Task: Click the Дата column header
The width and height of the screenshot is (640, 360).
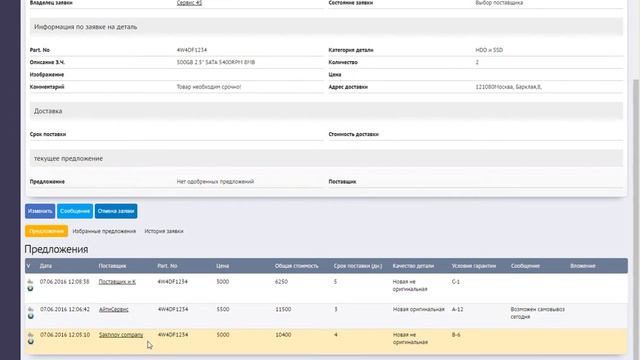Action: [46, 266]
